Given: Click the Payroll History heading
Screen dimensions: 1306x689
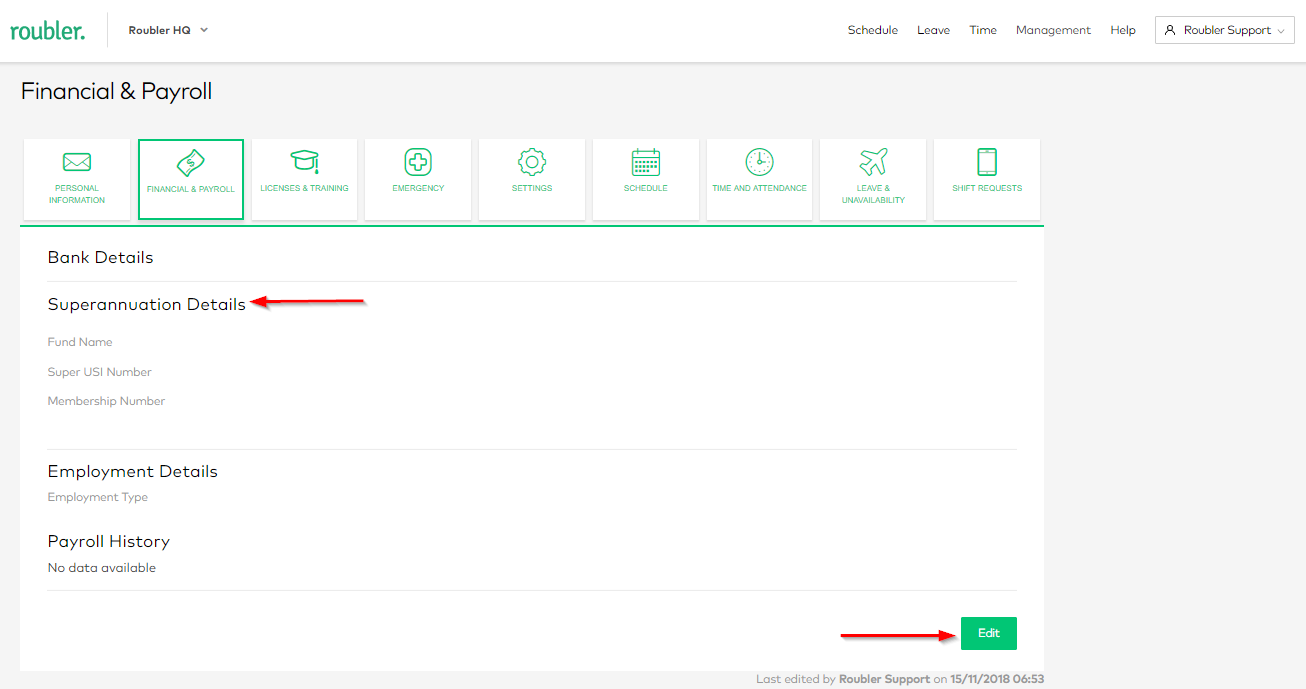Looking at the screenshot, I should [x=109, y=541].
